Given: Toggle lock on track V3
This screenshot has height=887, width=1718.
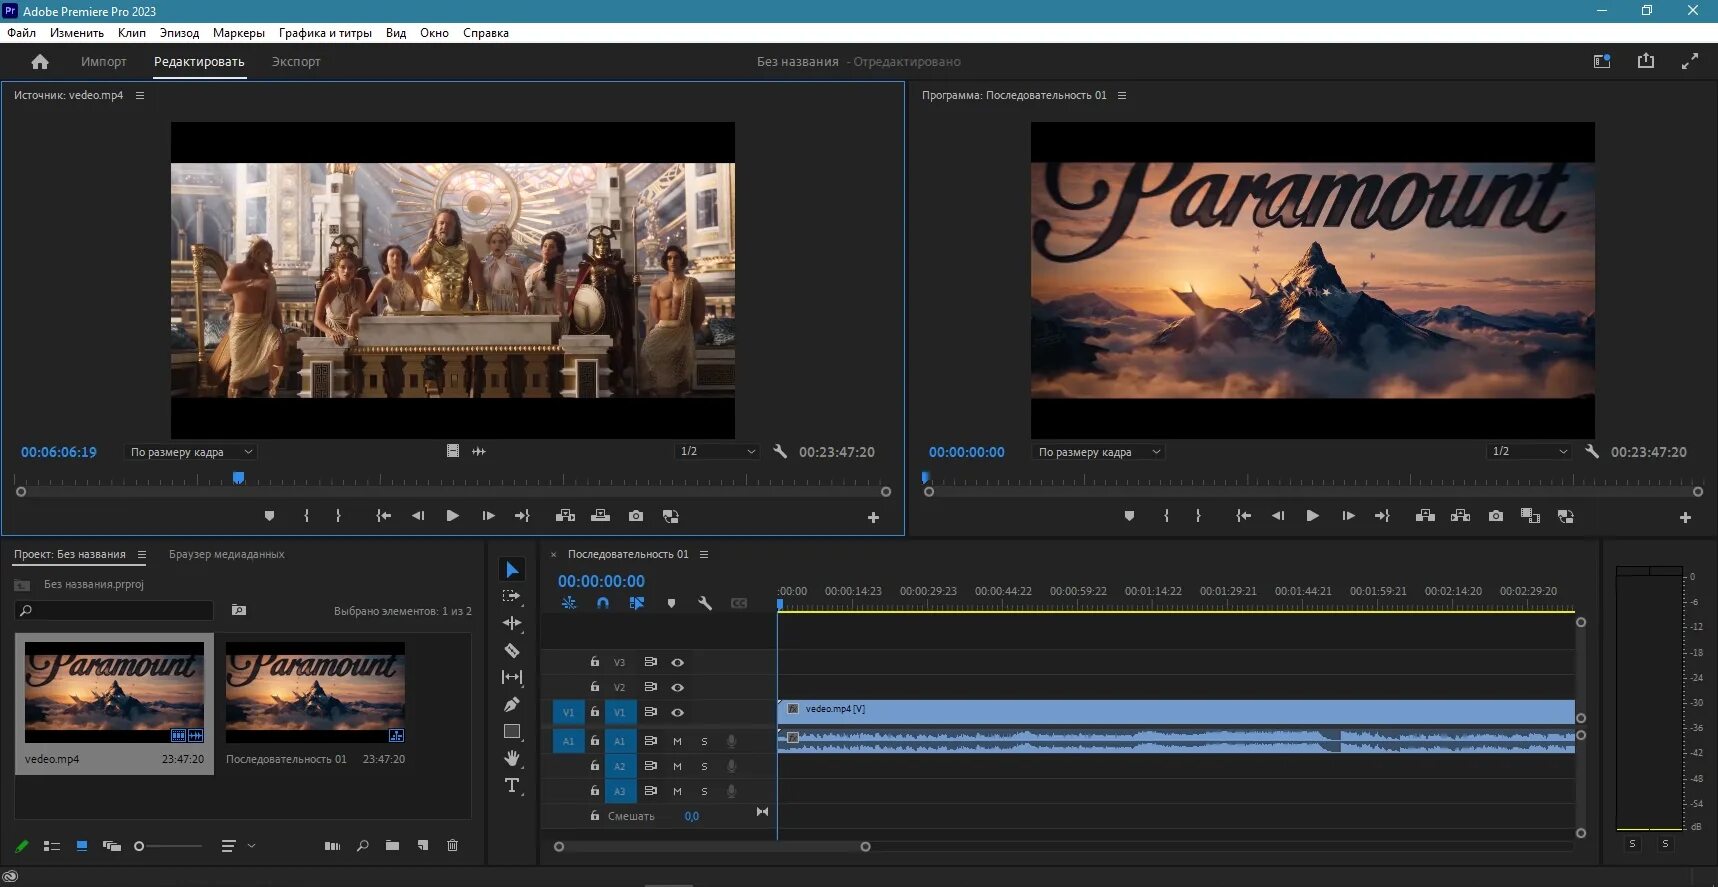Looking at the screenshot, I should tap(594, 662).
